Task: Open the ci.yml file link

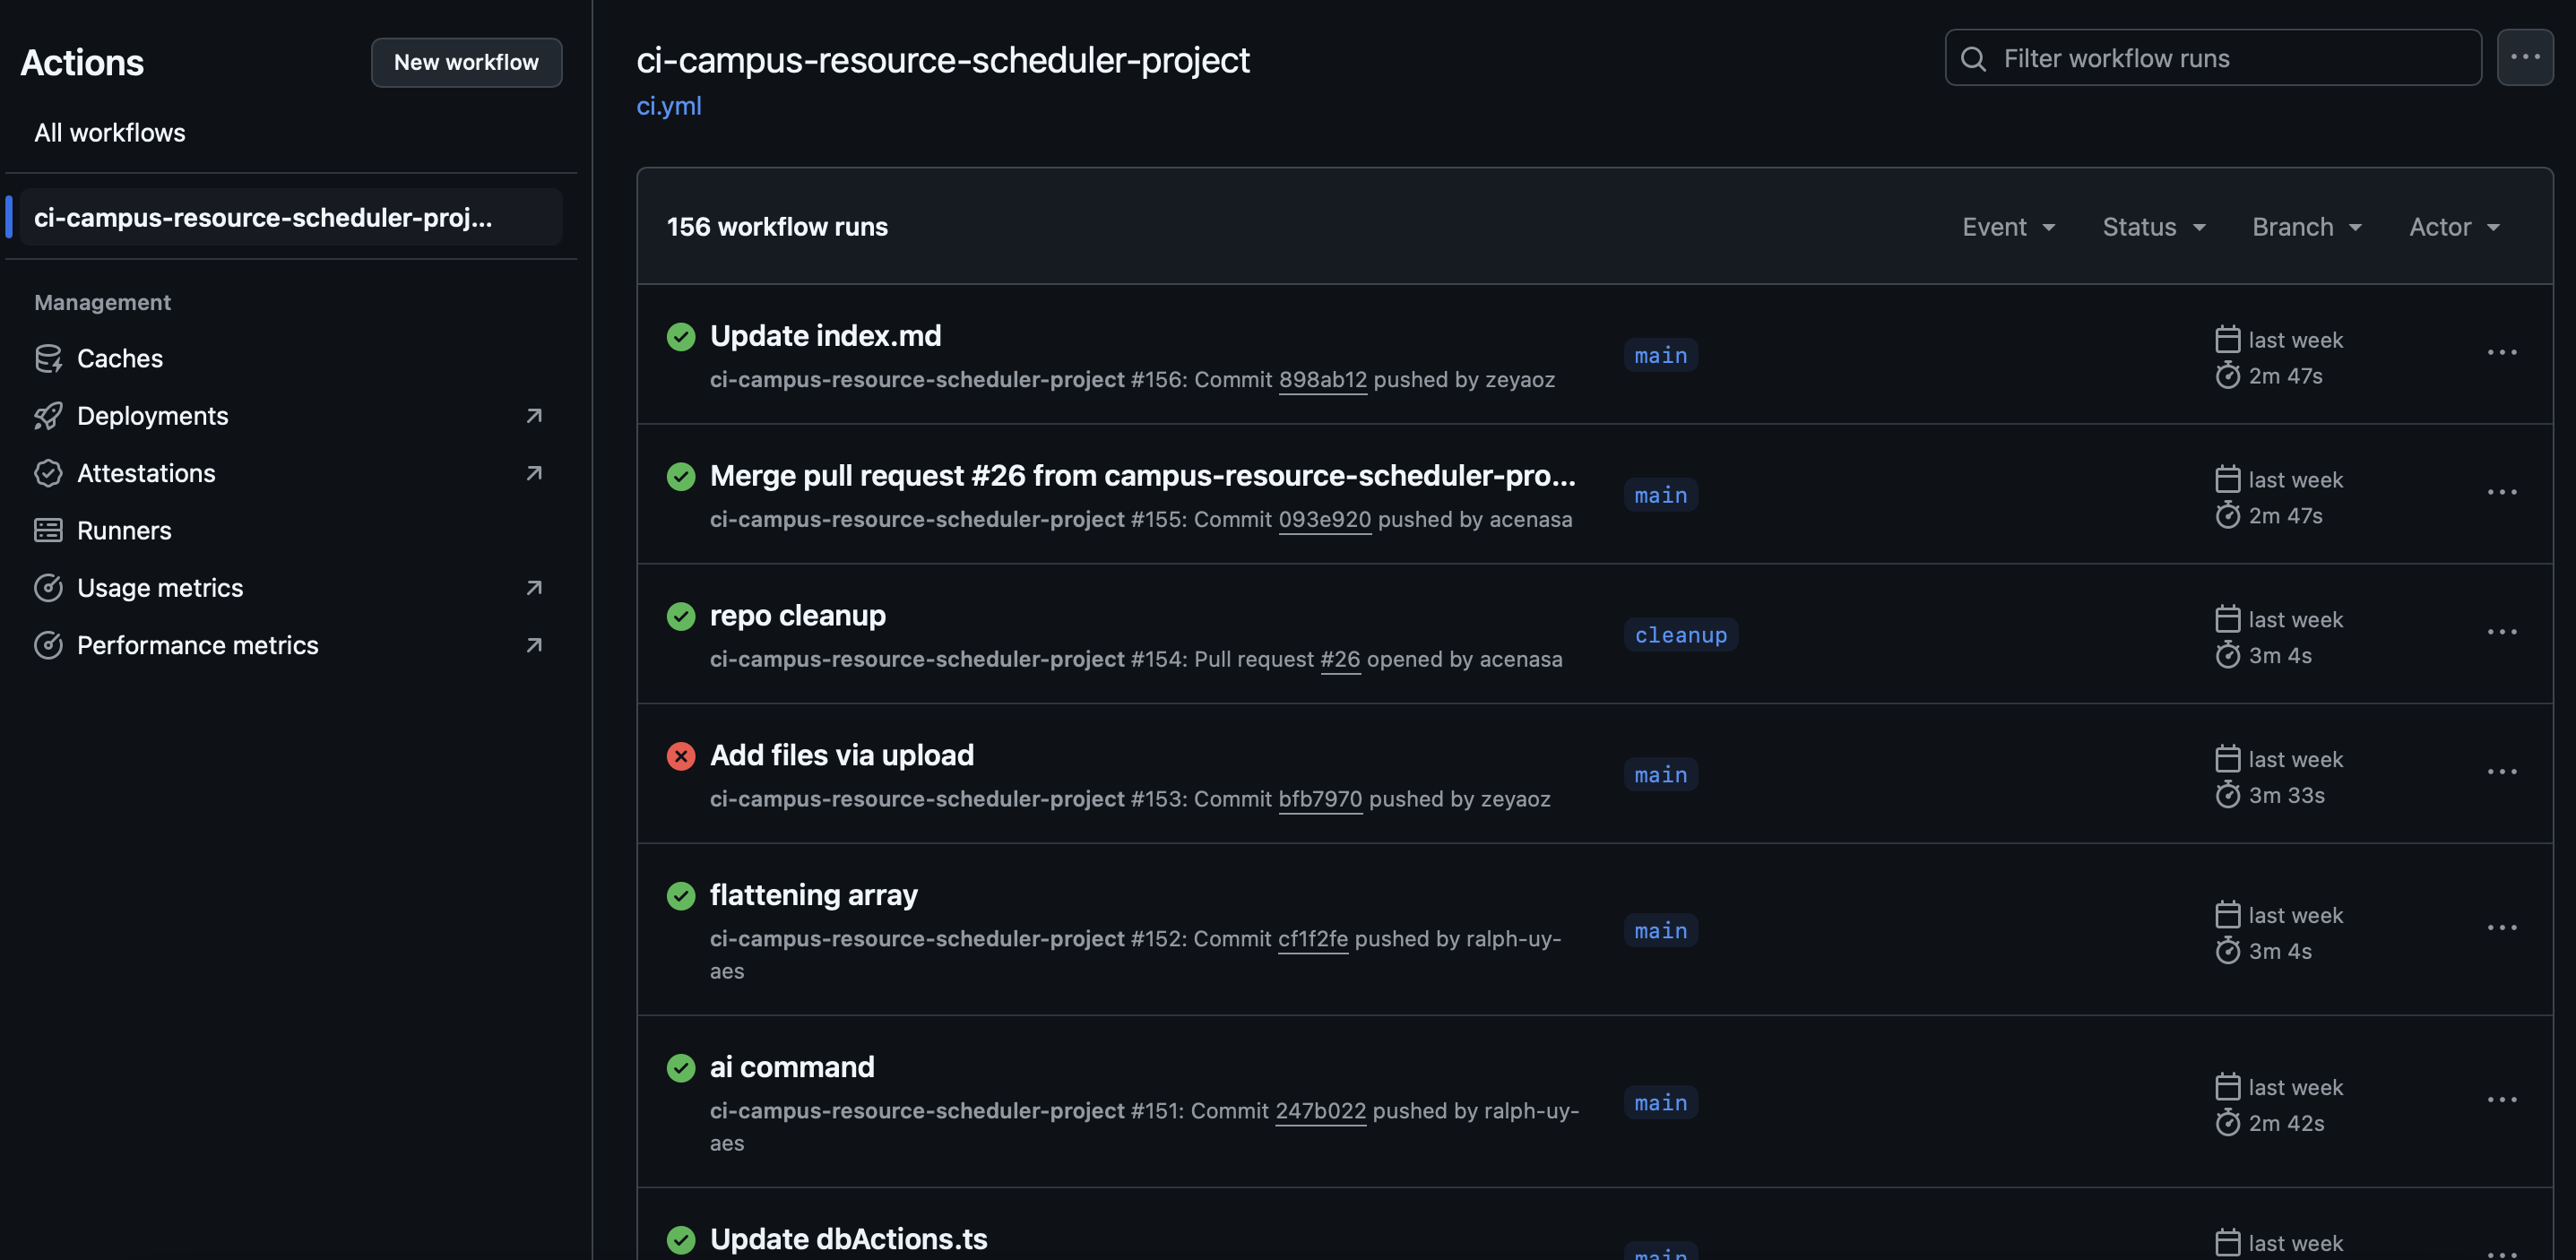Action: [x=669, y=106]
